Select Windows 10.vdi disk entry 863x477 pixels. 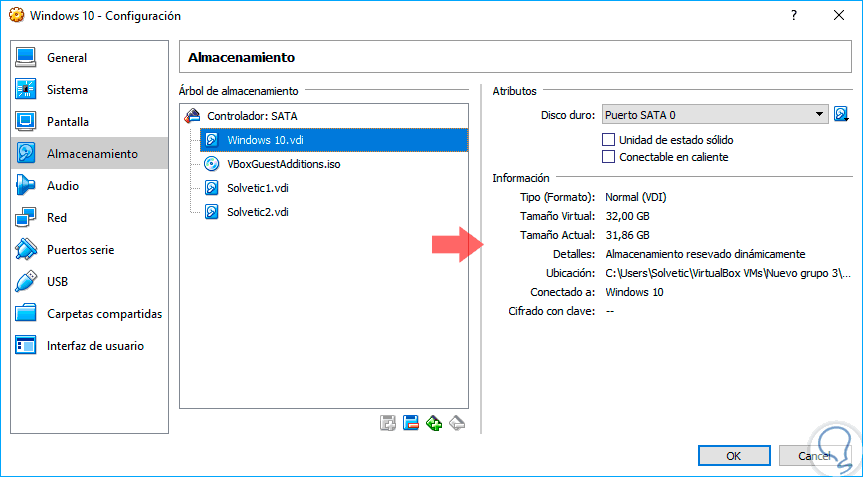click(334, 140)
